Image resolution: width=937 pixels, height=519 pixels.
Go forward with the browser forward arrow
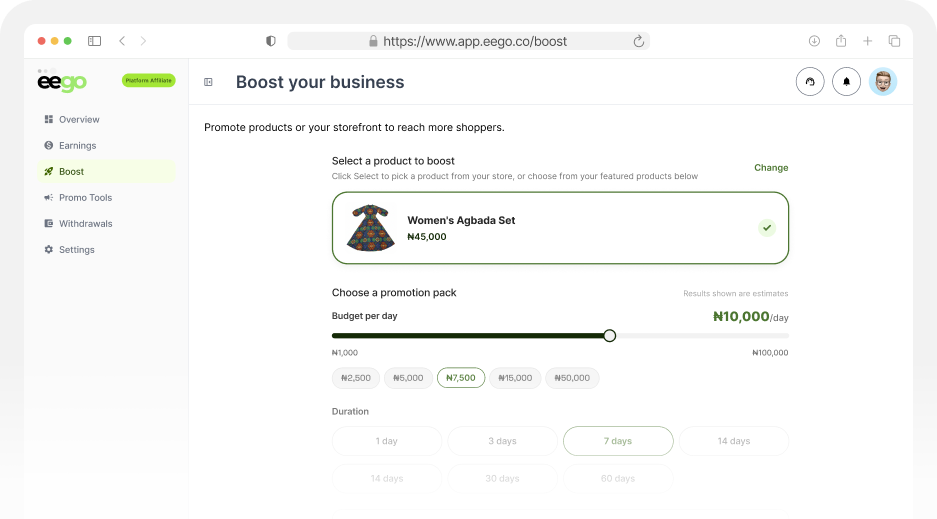[143, 41]
